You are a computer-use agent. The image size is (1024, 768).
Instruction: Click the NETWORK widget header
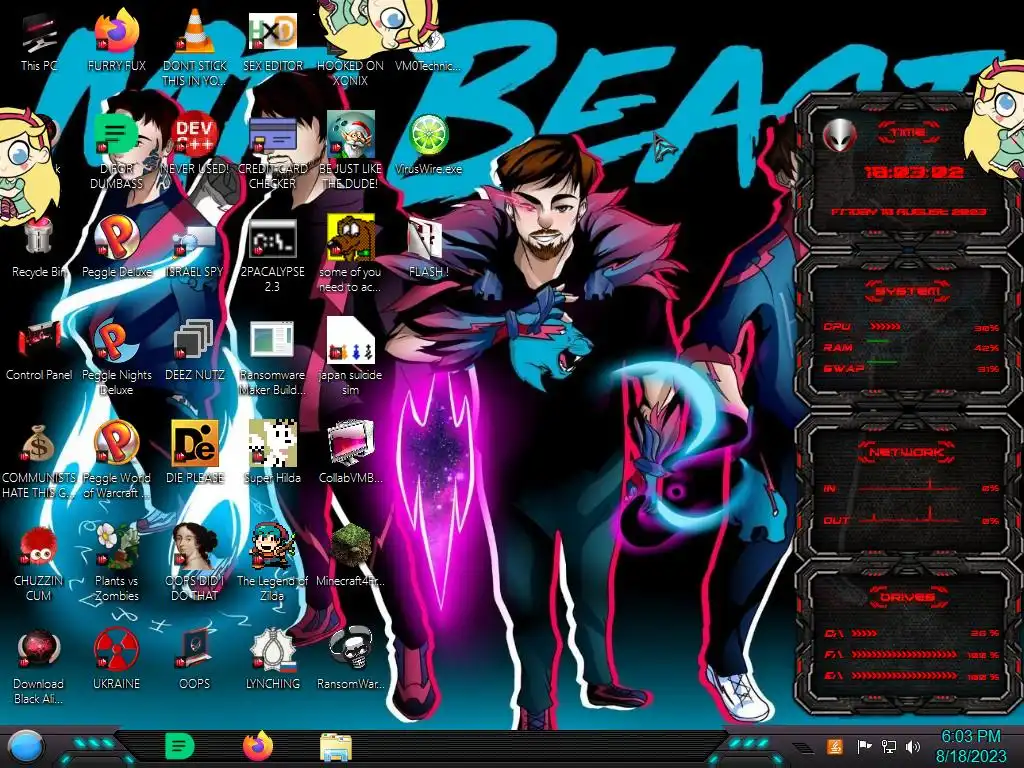(x=907, y=452)
